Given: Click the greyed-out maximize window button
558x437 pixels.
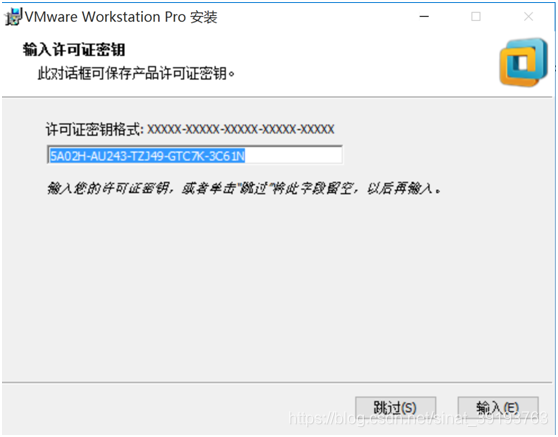Looking at the screenshot, I should point(476,16).
